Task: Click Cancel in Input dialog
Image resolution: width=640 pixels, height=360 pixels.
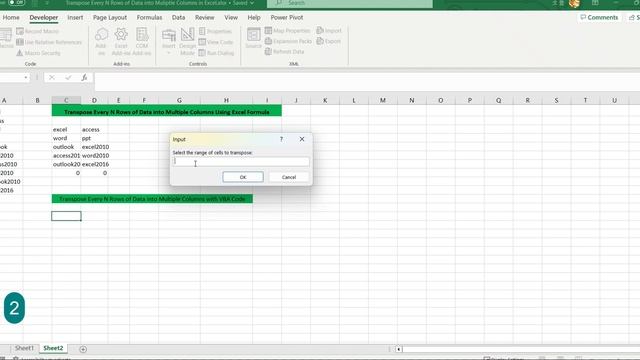Action: [289, 177]
